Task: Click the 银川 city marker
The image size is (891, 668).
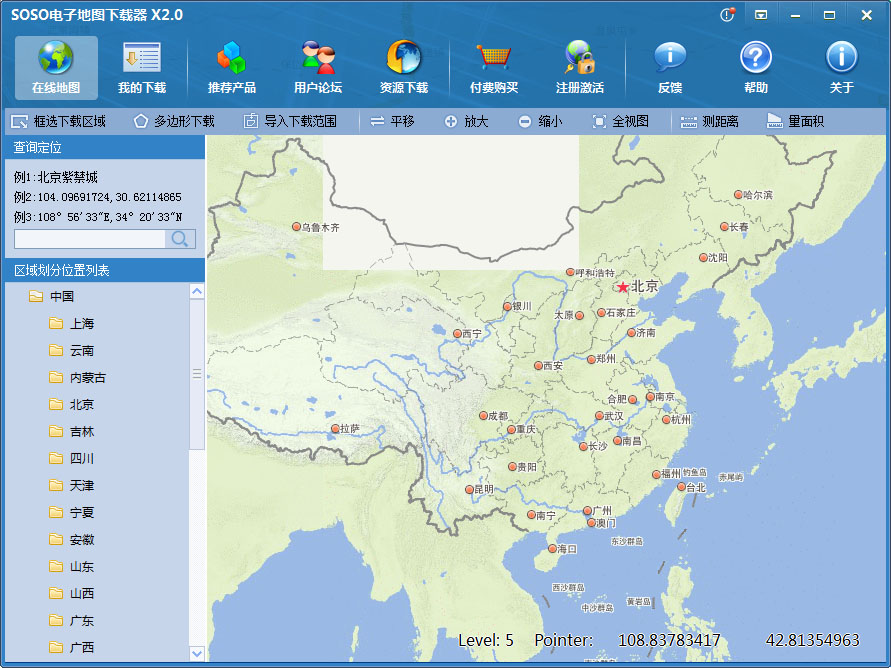Action: (507, 306)
